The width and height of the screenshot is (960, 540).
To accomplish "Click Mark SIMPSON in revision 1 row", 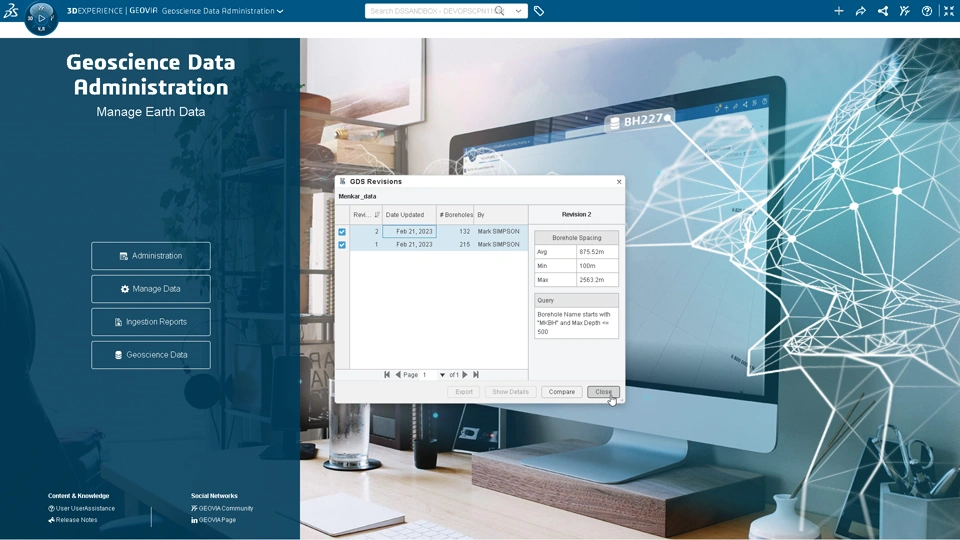I will point(498,244).
